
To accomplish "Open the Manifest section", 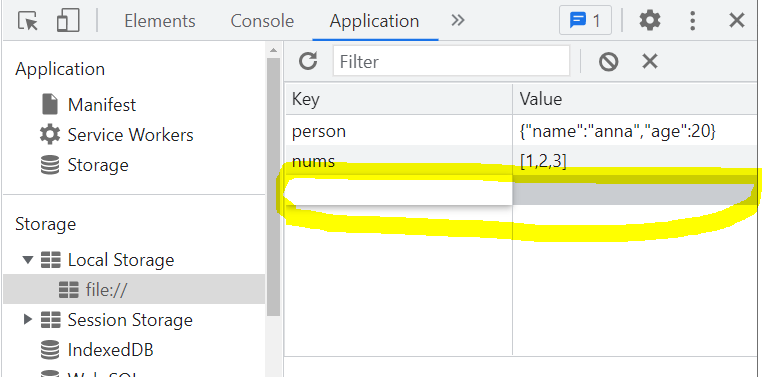I will 102,104.
